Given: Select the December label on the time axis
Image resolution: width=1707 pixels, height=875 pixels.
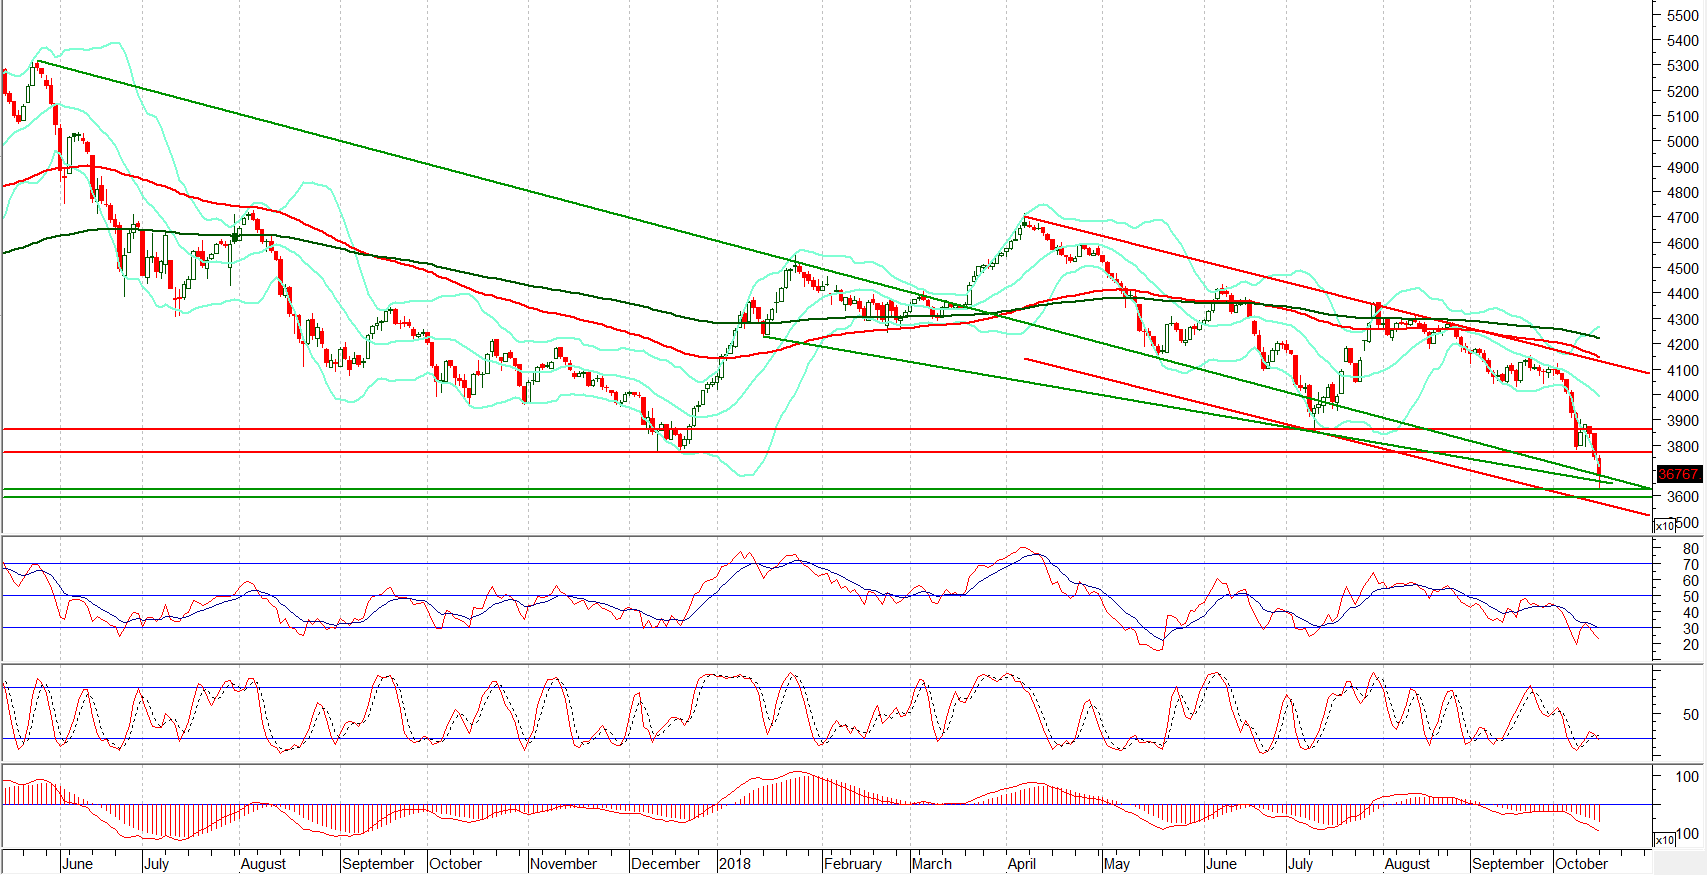Looking at the screenshot, I should pos(665,863).
